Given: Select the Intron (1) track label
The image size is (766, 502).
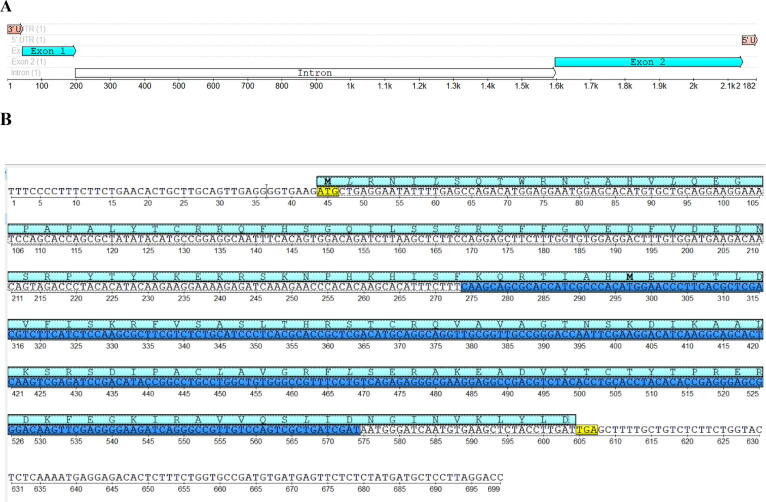Looking at the screenshot, I should [27, 73].
